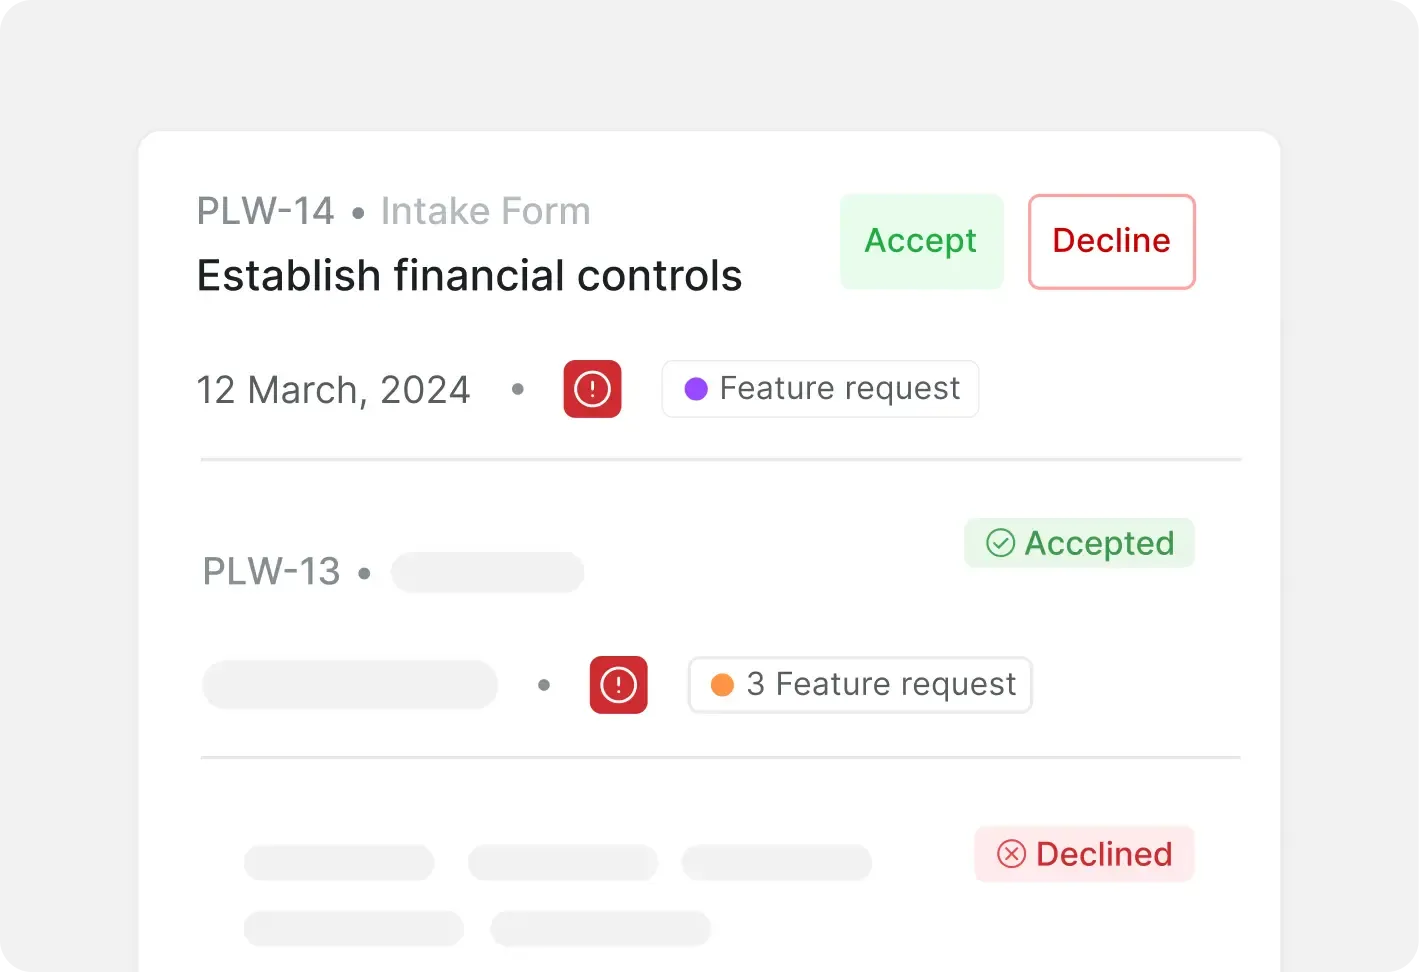
Task: Click the purple dot in Feature request label
Action: click(696, 389)
